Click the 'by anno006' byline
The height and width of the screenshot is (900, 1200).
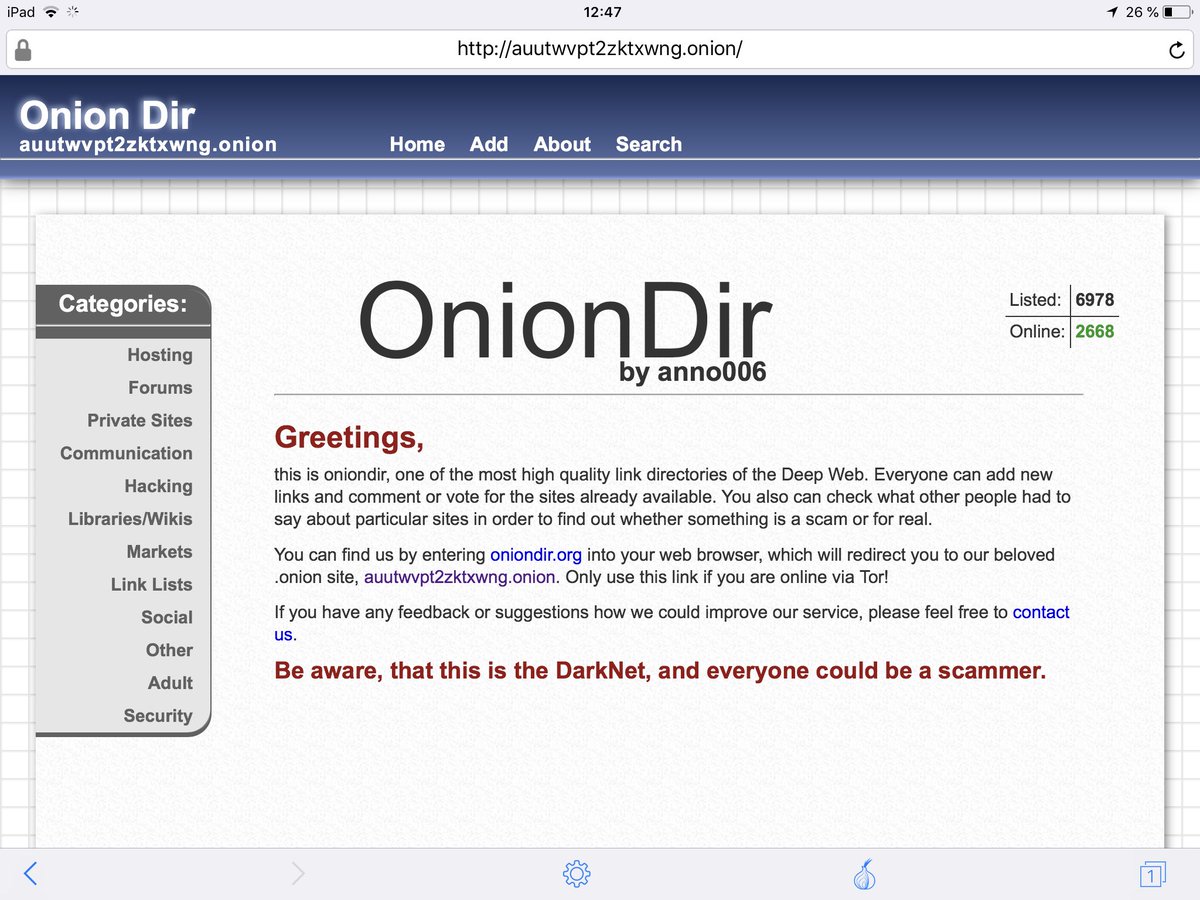click(x=693, y=373)
